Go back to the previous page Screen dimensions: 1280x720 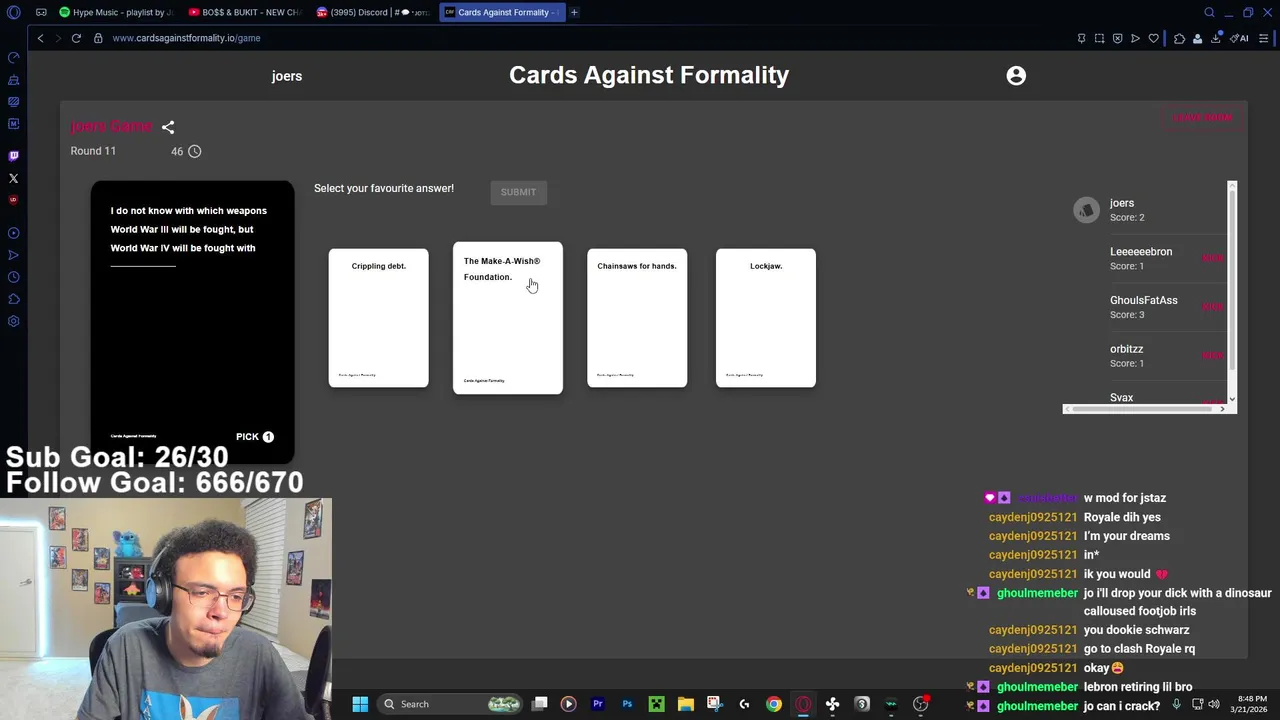40,38
